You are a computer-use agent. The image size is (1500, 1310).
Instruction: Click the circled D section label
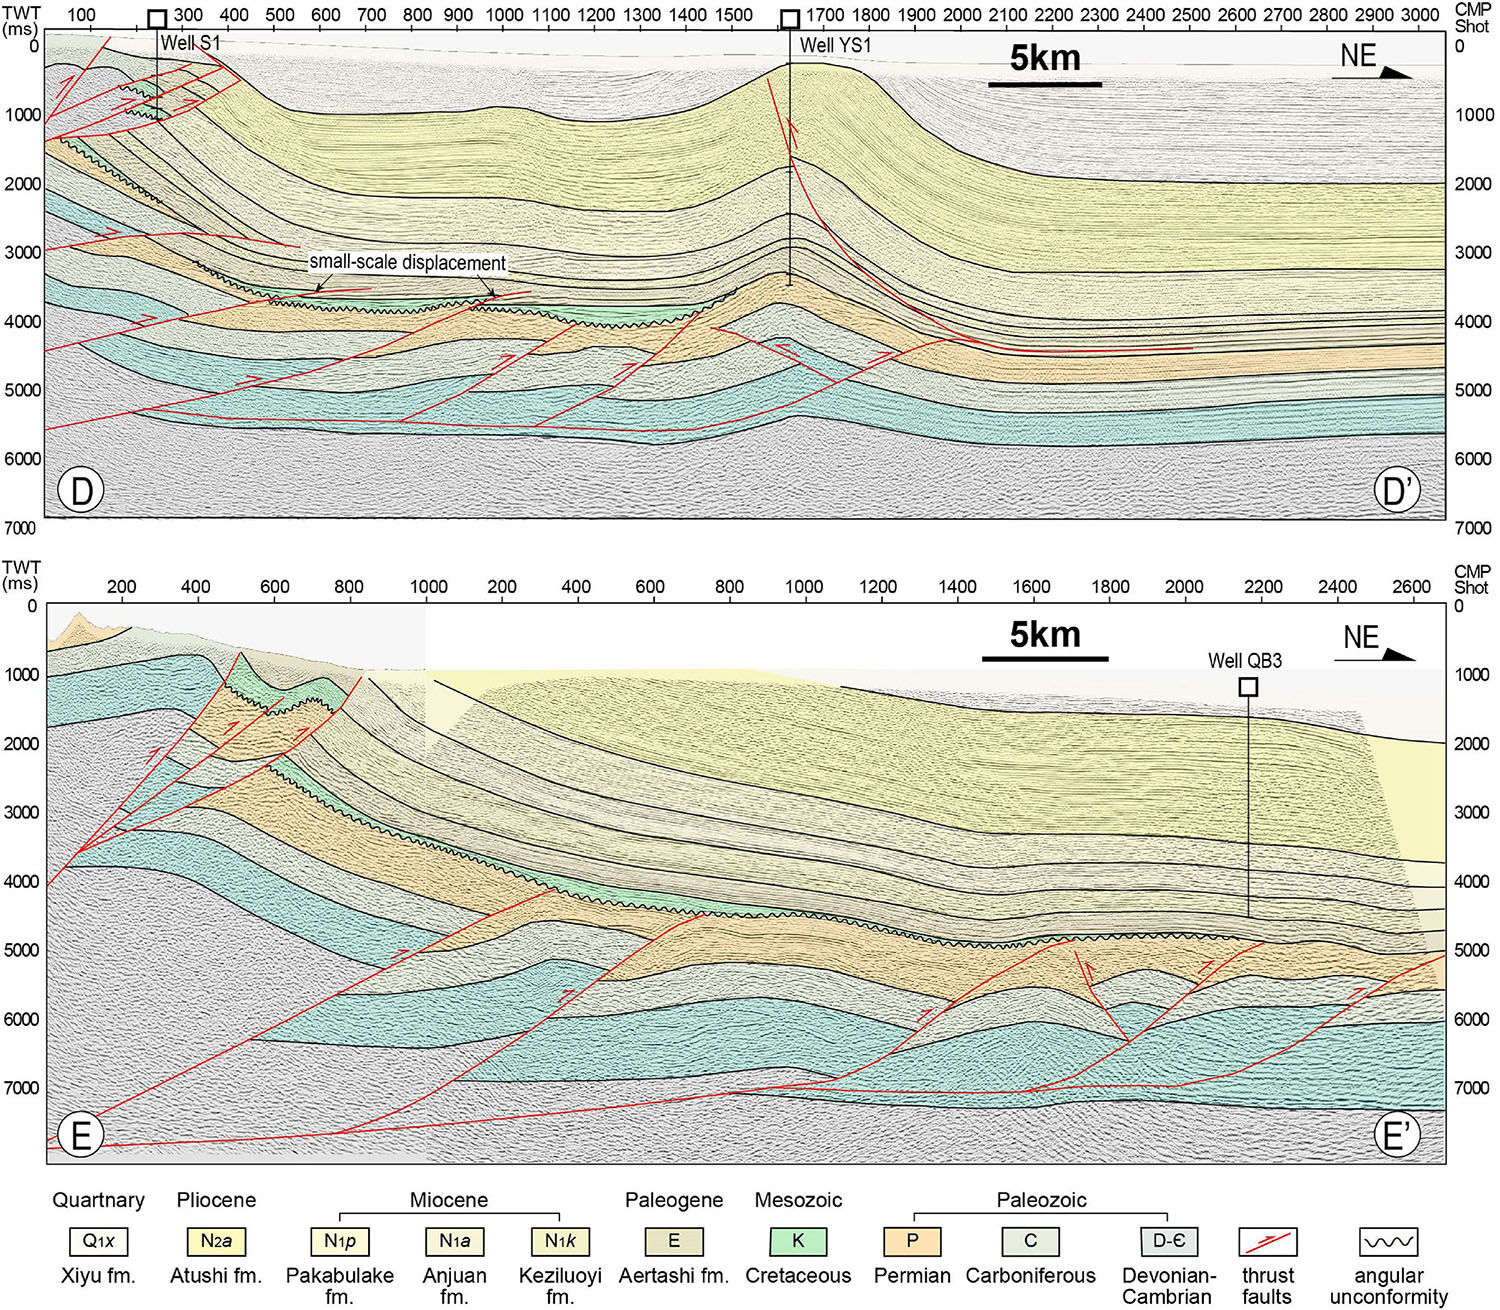point(81,491)
